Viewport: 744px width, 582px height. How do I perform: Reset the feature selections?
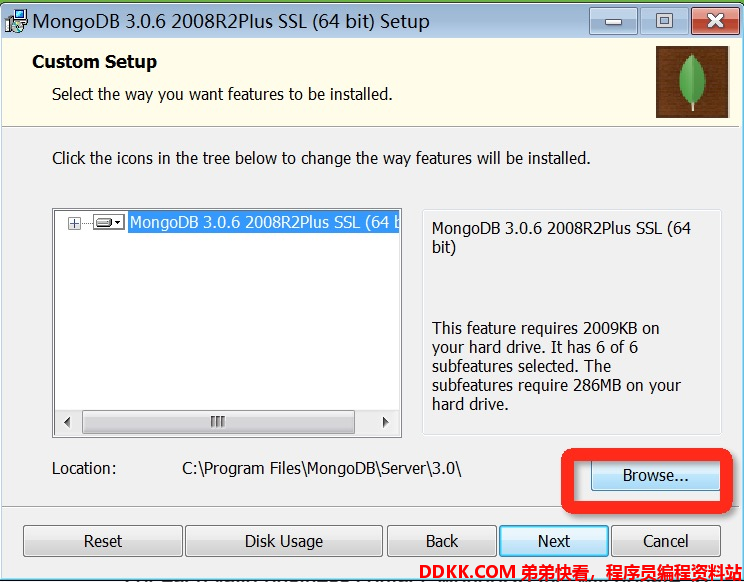coord(103,541)
